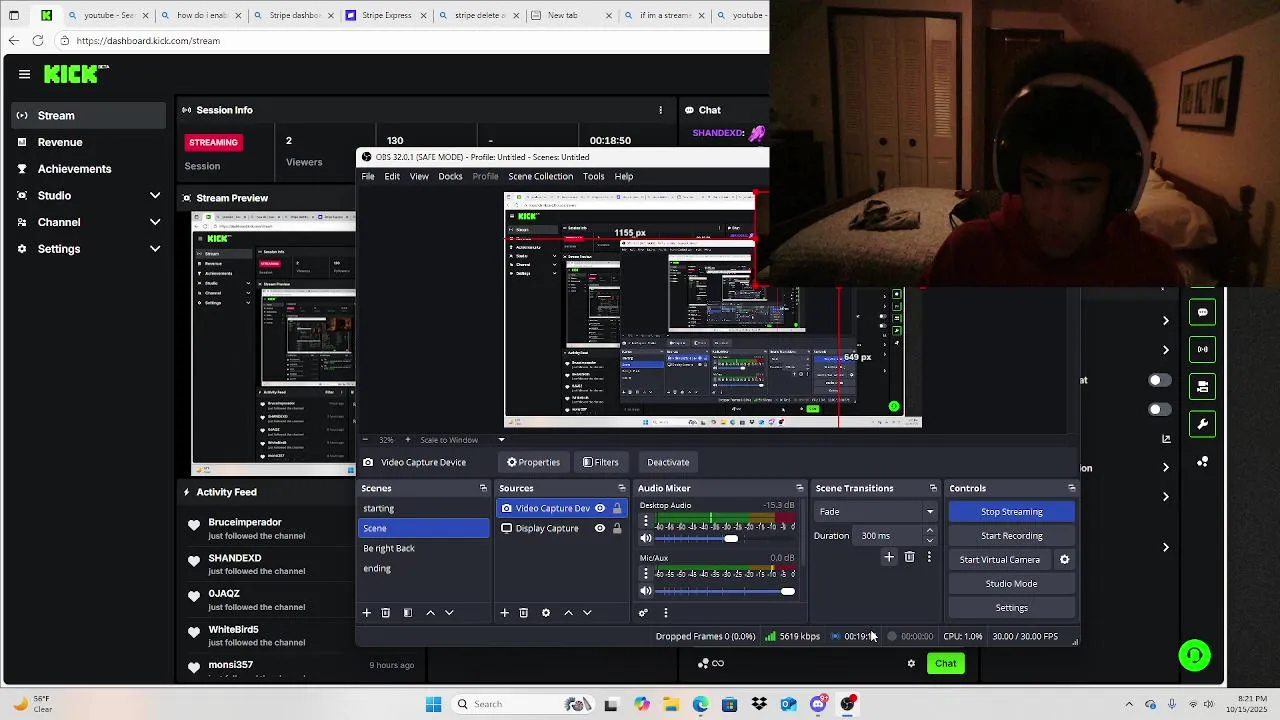The height and width of the screenshot is (720, 1280).
Task: Open OBS Scene Collection menu
Action: pyautogui.click(x=540, y=177)
